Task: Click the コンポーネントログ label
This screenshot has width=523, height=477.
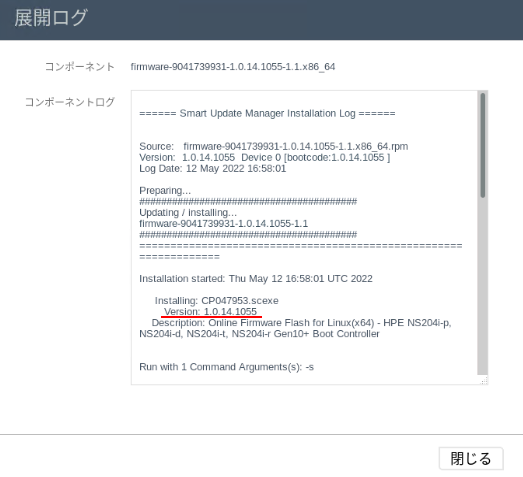Action: click(x=70, y=102)
